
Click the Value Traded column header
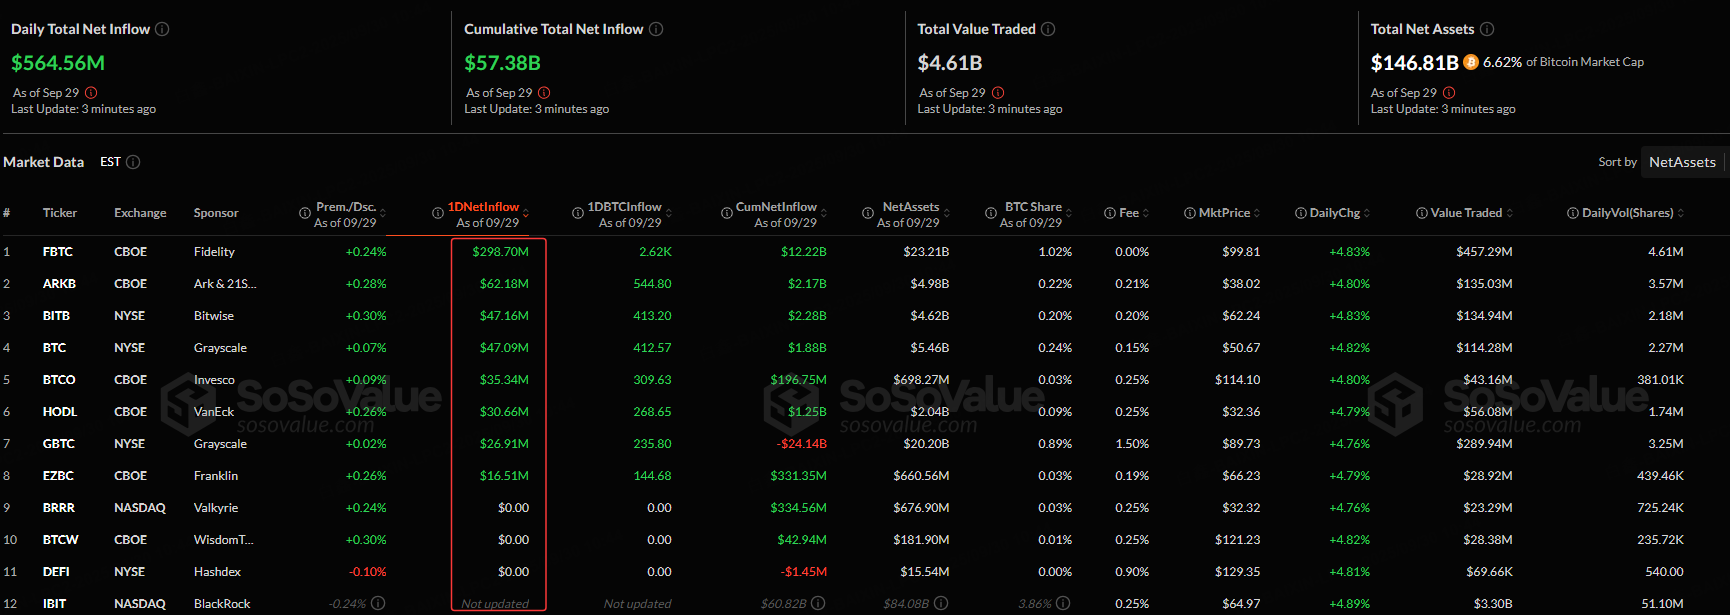[x=1466, y=213]
